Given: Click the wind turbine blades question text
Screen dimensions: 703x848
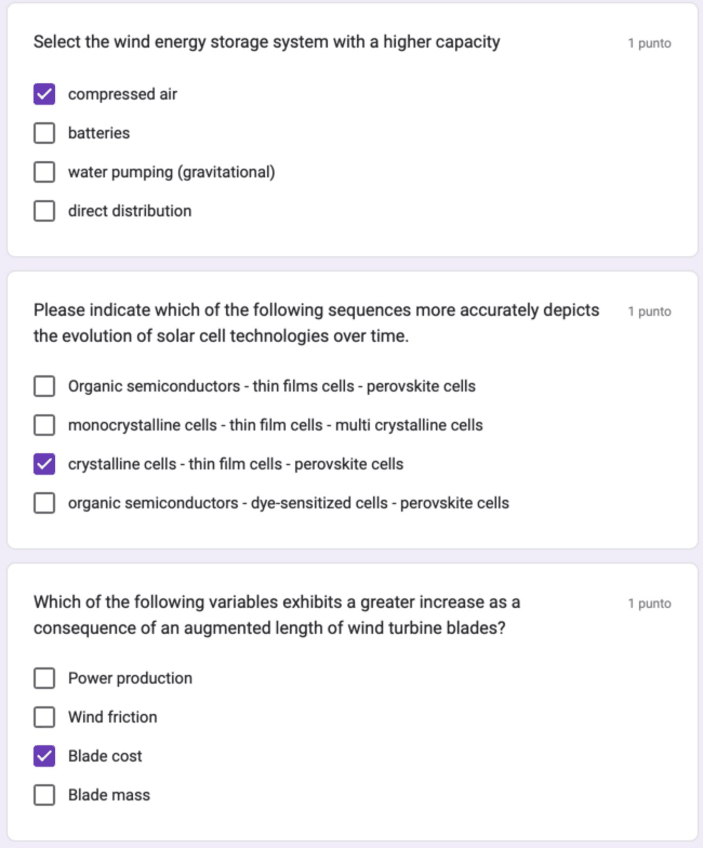Looking at the screenshot, I should pos(277,615).
